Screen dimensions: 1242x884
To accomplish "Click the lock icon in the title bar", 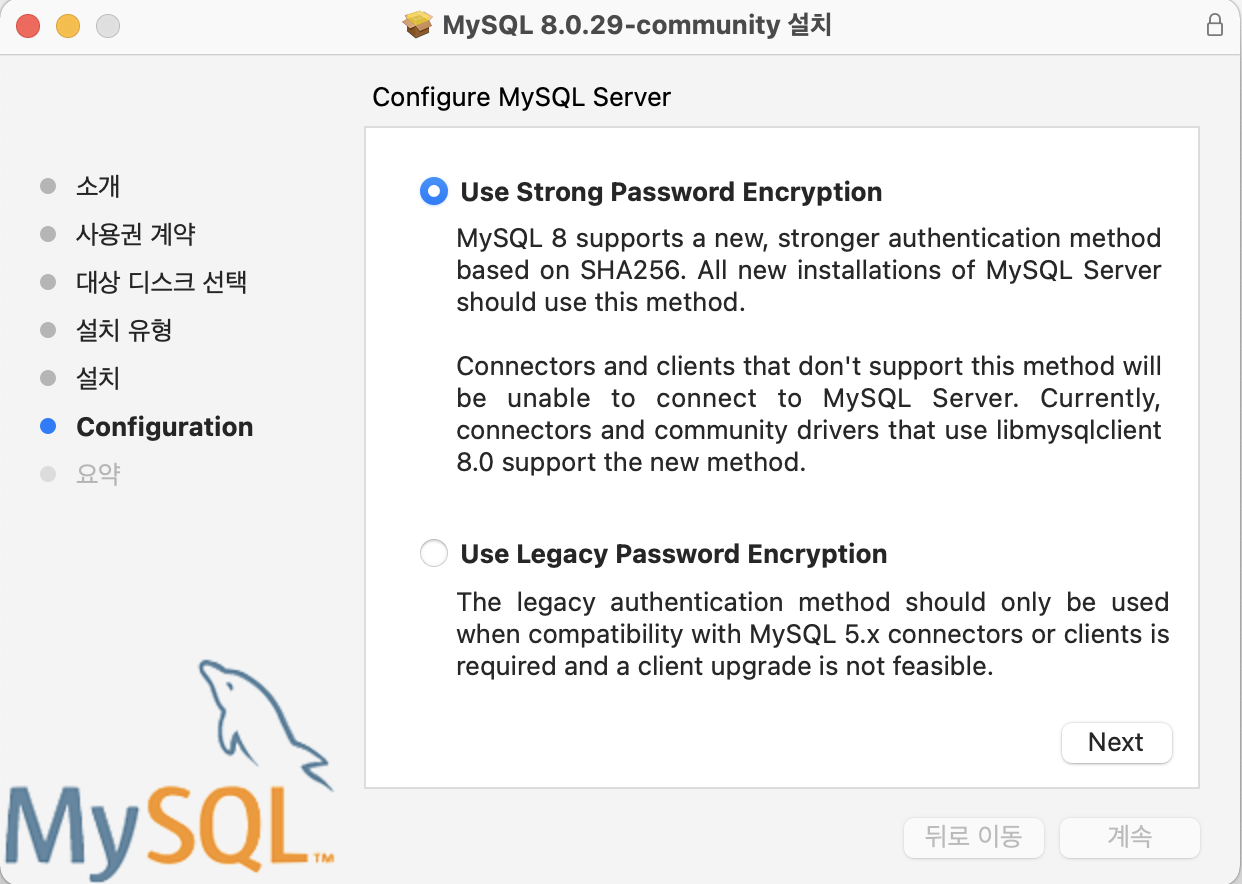I will point(1215,25).
